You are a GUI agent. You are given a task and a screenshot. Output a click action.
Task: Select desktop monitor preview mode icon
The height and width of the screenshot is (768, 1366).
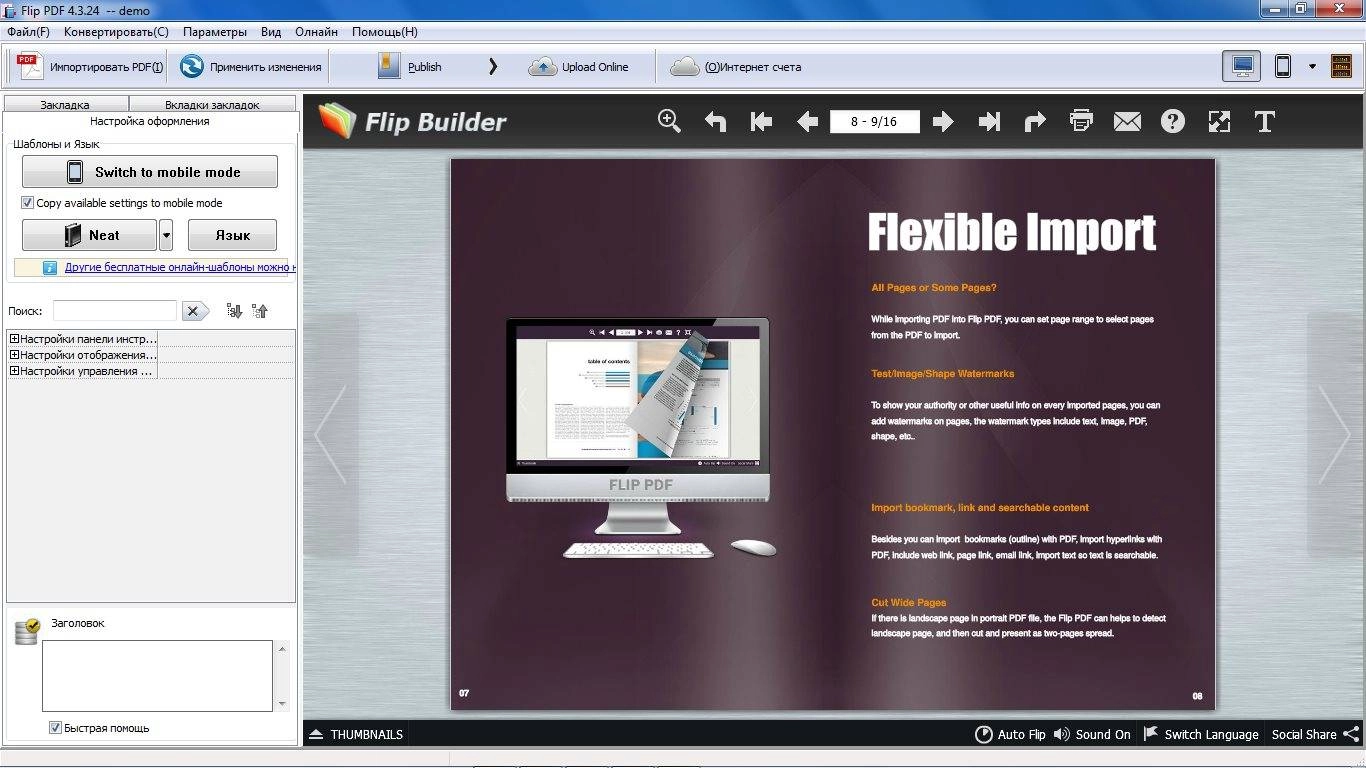pyautogui.click(x=1242, y=67)
